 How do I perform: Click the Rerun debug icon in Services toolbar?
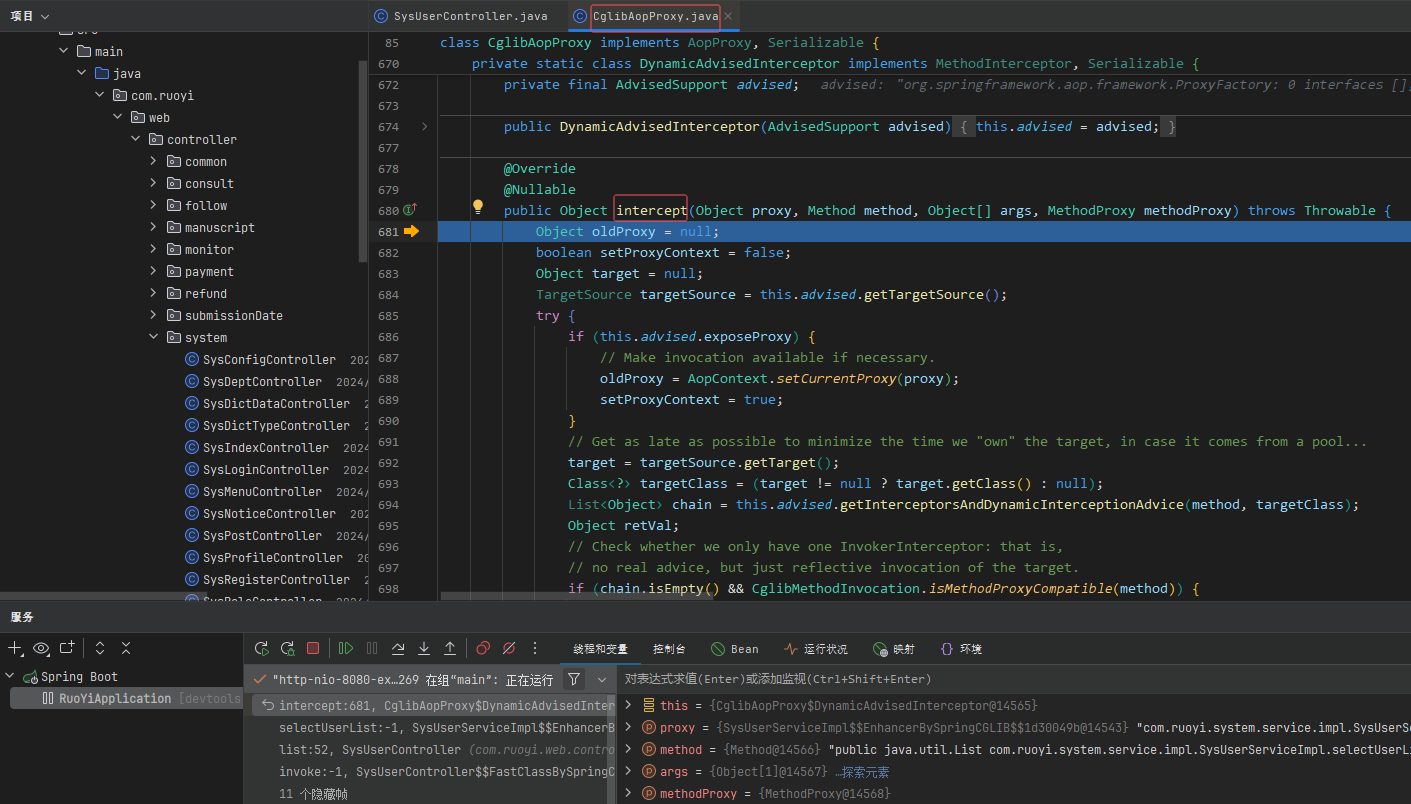(262, 648)
